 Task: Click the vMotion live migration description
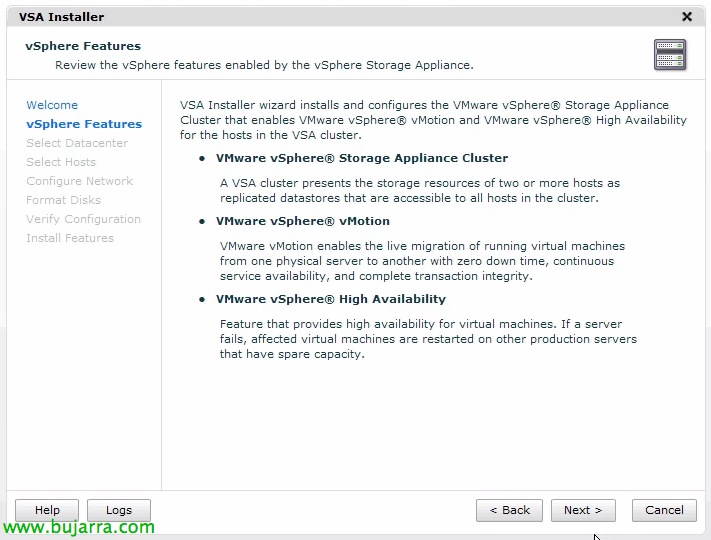coord(423,261)
